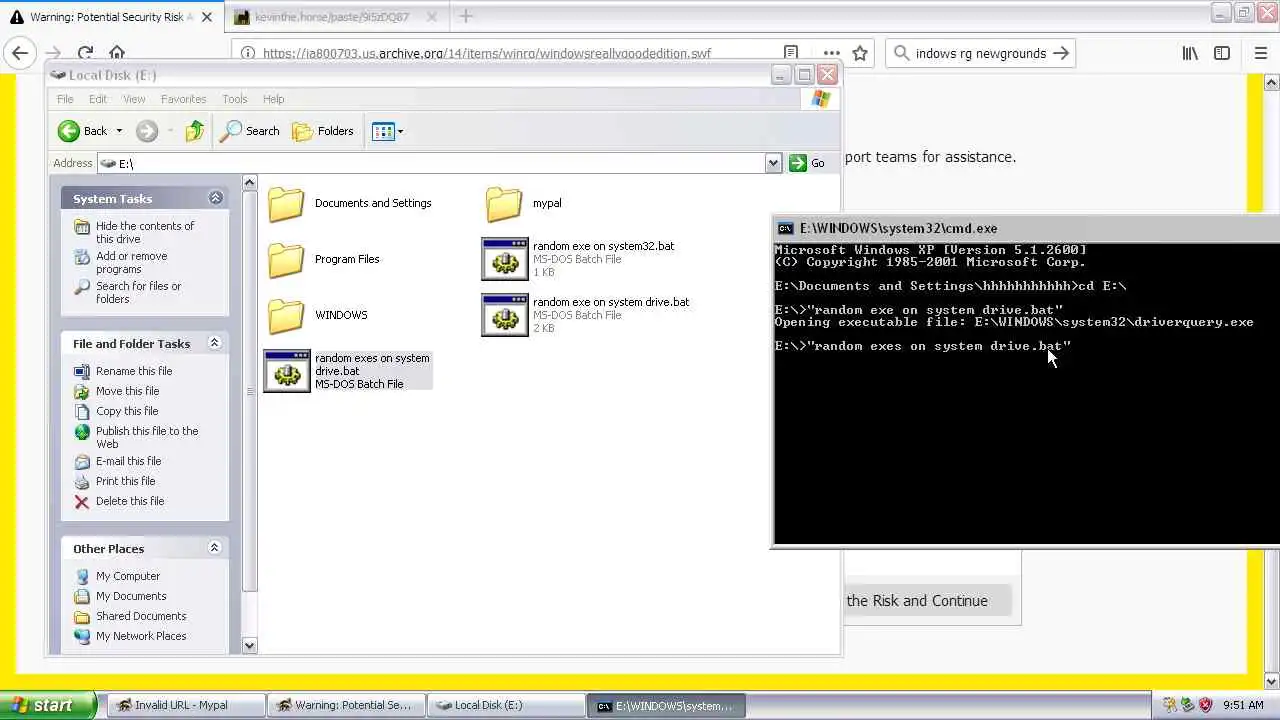This screenshot has width=1280, height=720.
Task: Open browser Library icon
Action: pos(1190,53)
